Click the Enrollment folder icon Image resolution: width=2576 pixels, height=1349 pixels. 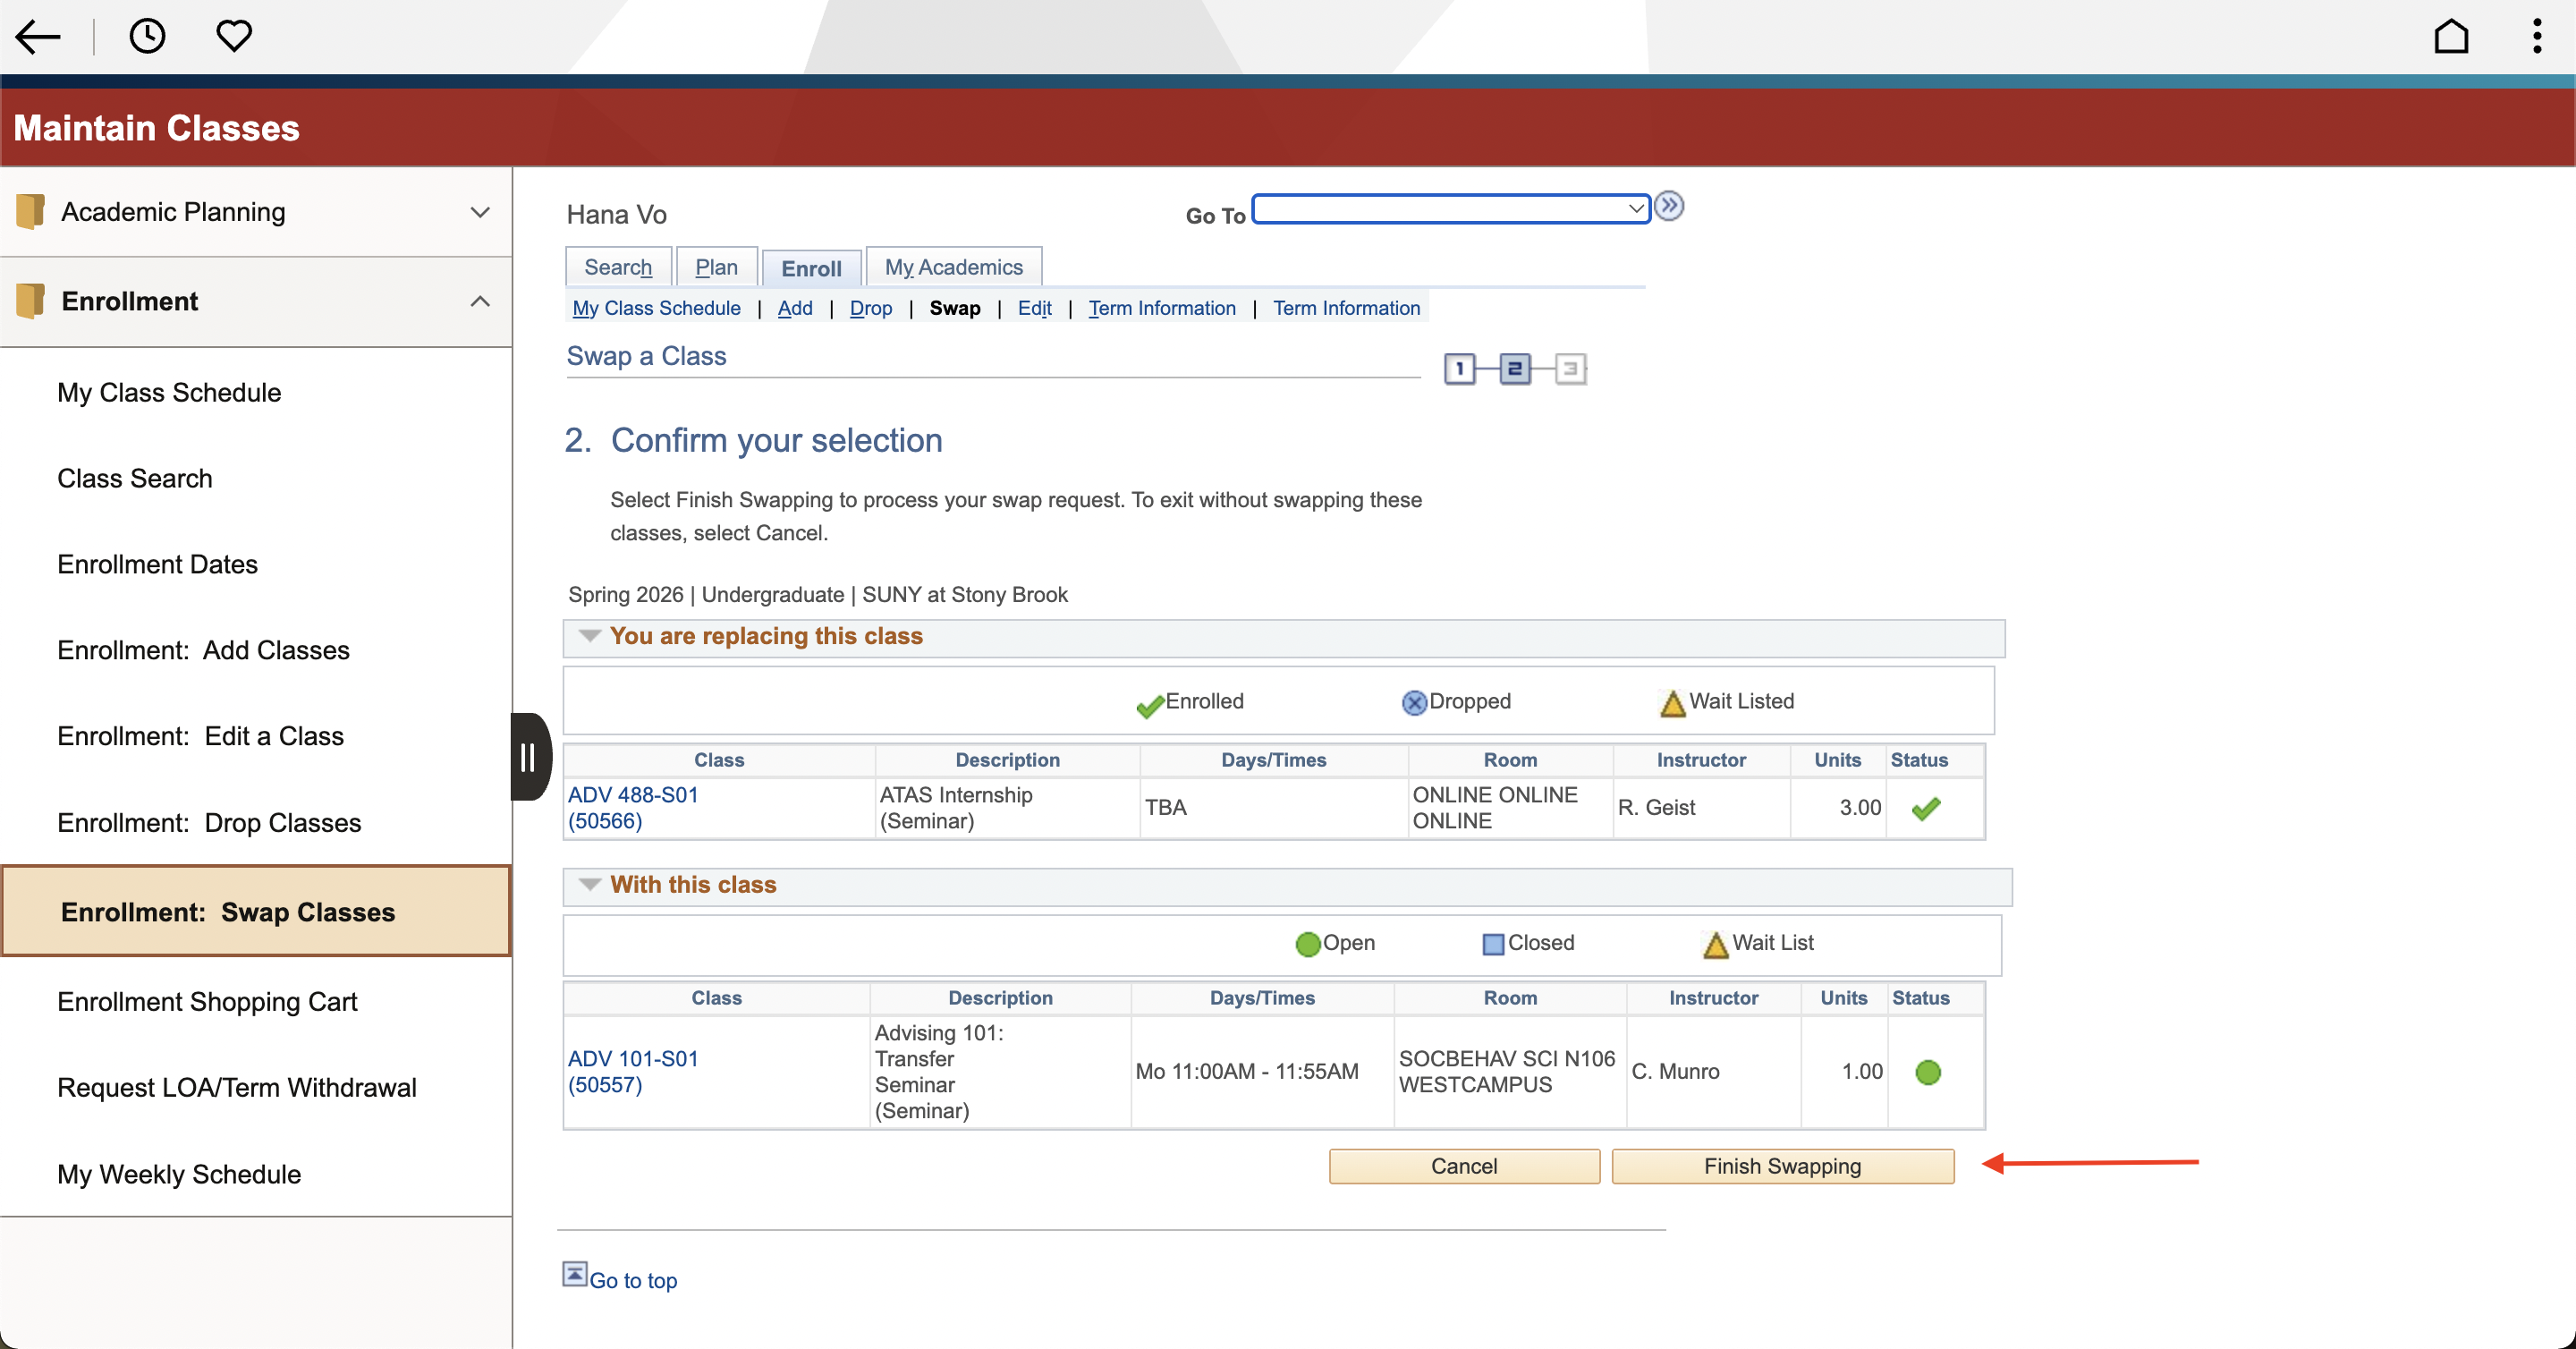(x=30, y=301)
